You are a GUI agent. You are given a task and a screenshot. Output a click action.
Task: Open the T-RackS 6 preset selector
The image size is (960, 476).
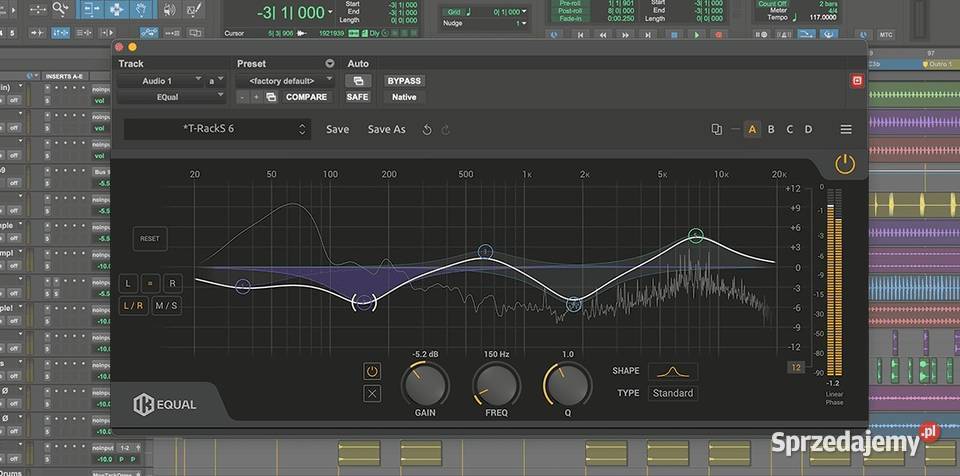point(217,129)
